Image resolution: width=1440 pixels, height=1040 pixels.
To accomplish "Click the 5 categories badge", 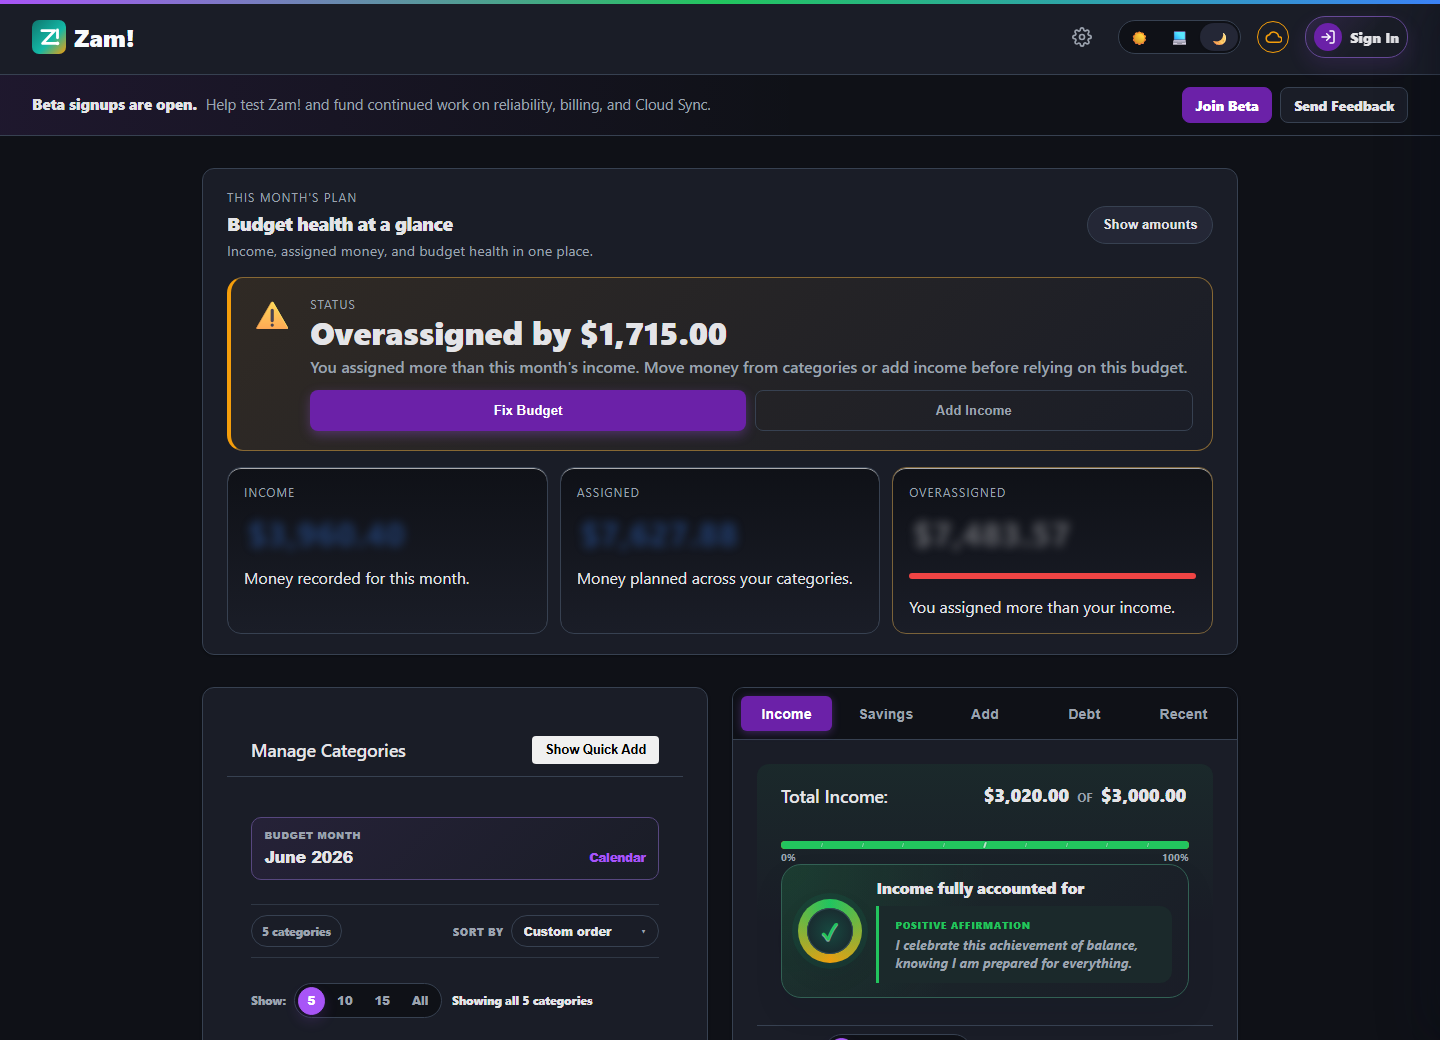I will [x=296, y=931].
